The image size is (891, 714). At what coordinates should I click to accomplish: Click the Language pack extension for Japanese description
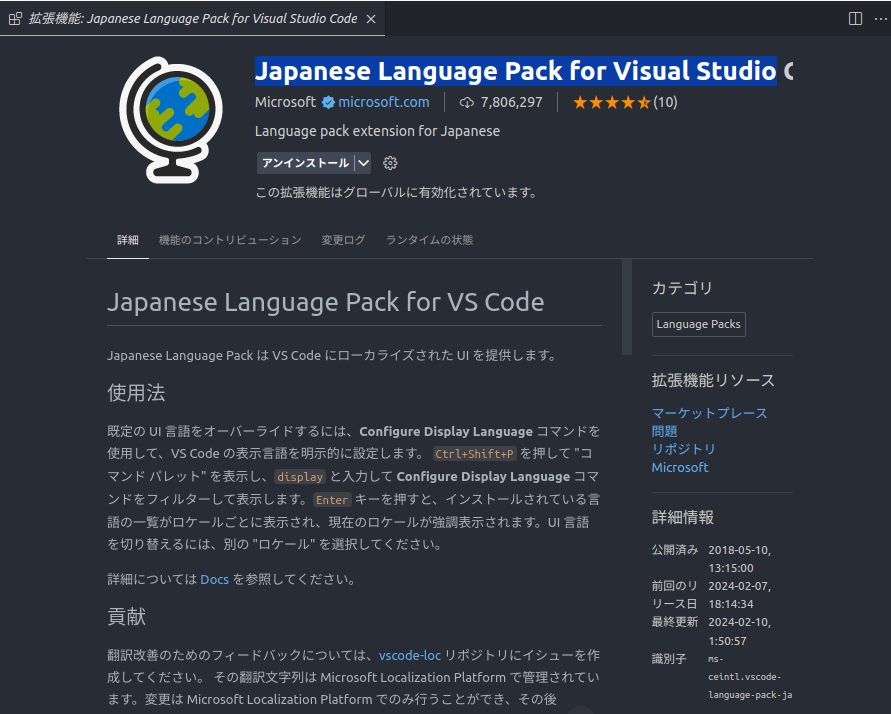point(377,131)
